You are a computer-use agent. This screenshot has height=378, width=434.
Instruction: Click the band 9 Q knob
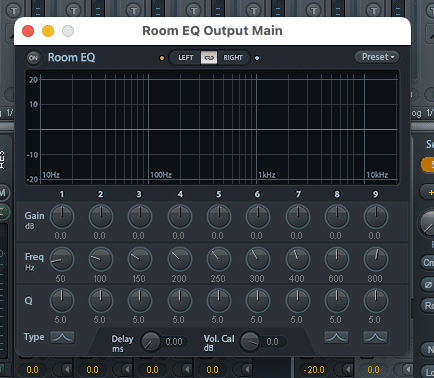(376, 300)
